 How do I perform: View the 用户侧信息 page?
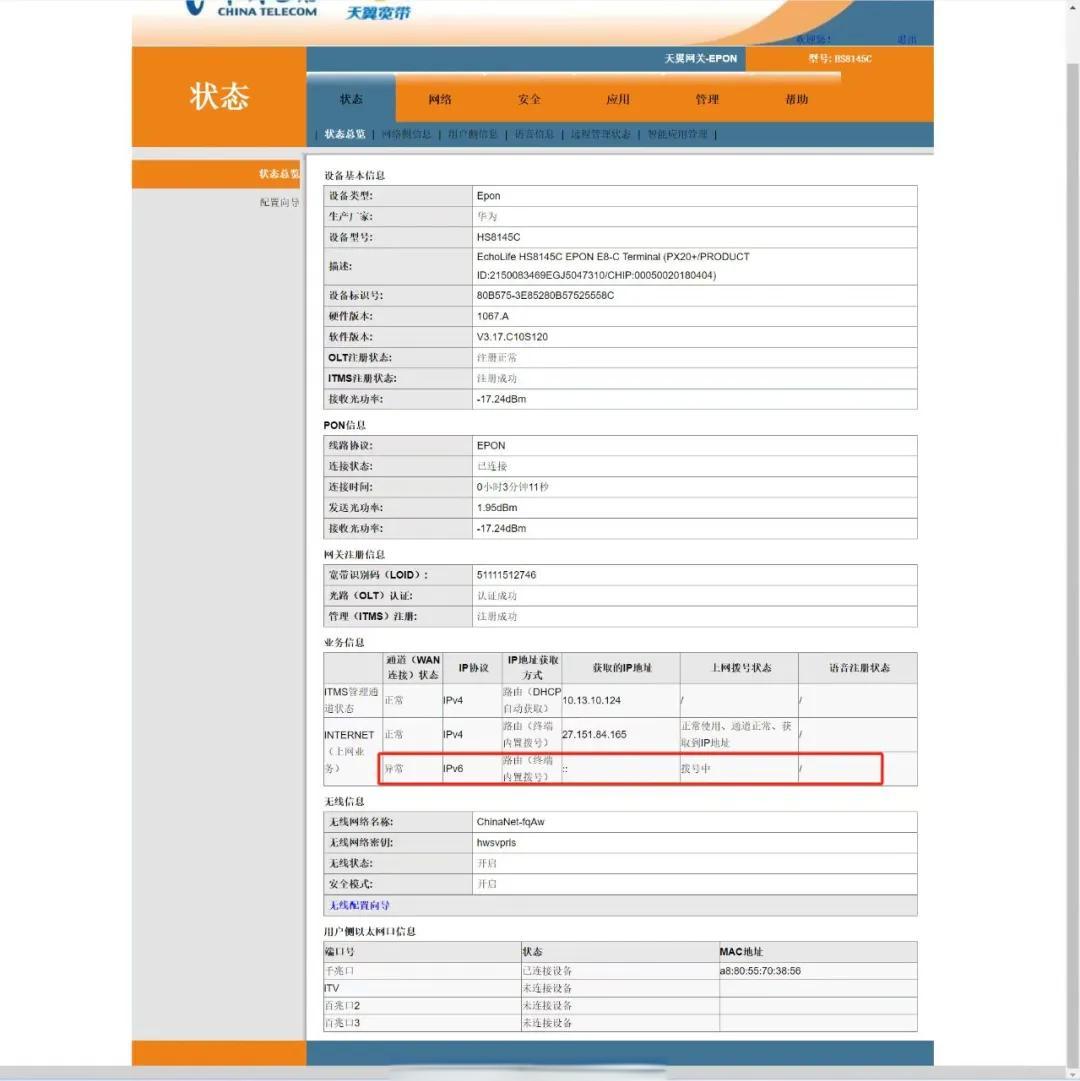tap(475, 133)
